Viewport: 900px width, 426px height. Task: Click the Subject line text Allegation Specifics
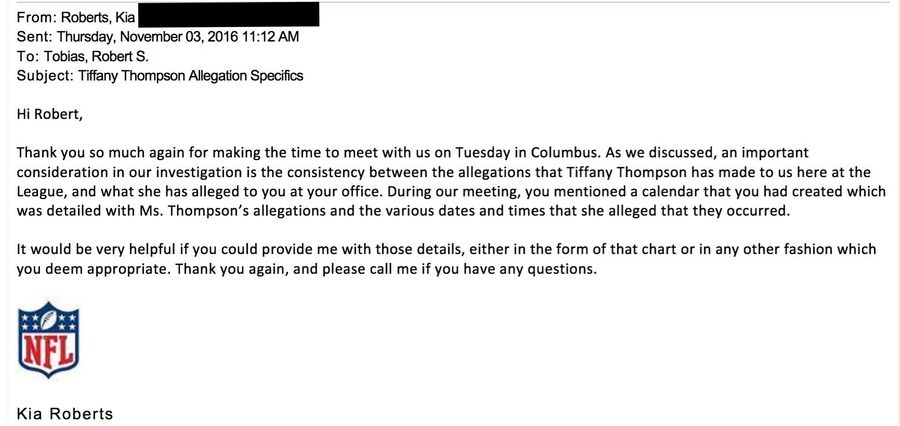tap(246, 76)
